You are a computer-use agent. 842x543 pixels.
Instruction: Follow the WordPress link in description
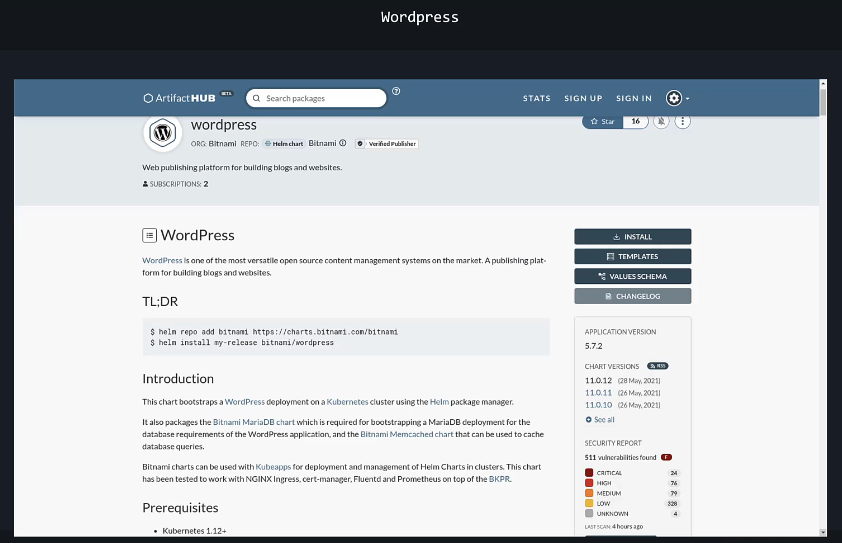162,260
